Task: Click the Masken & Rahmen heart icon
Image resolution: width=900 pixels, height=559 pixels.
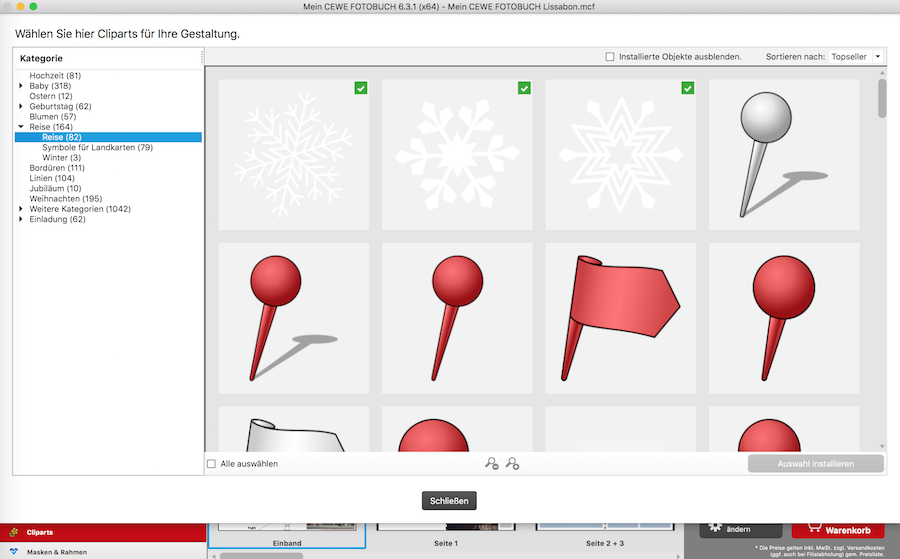Action: 13,552
